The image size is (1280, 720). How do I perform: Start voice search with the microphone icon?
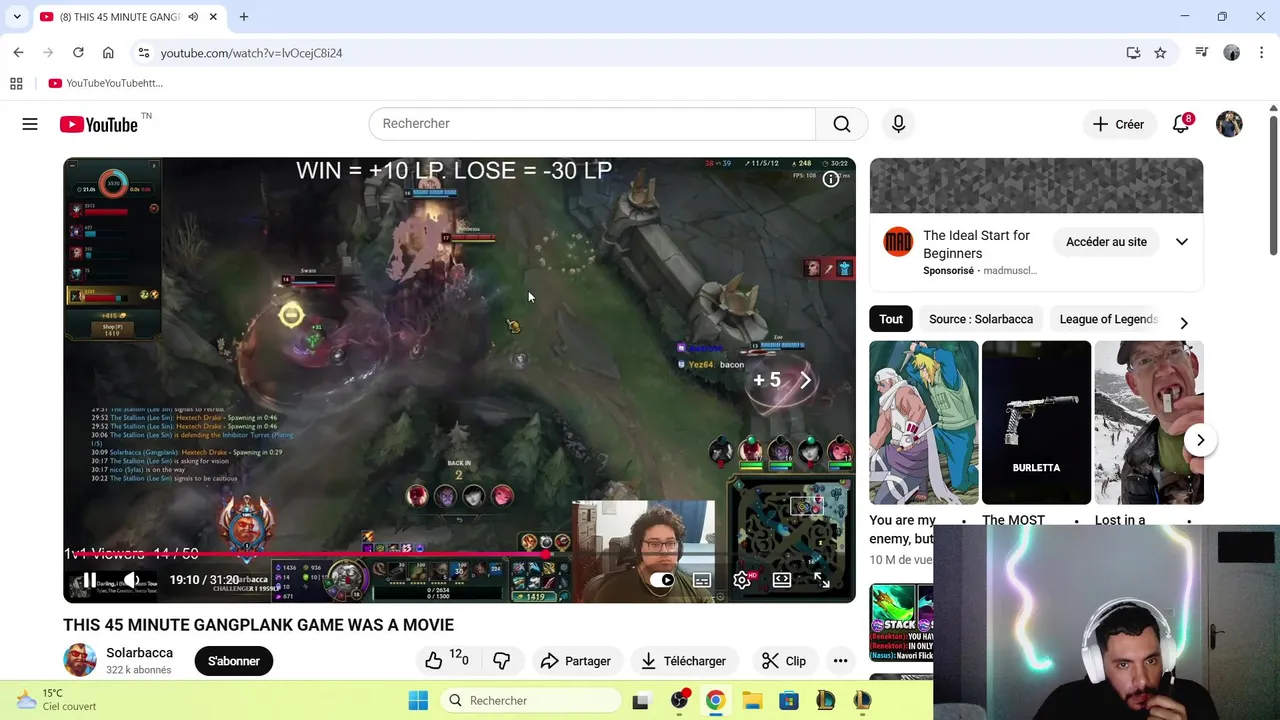pos(898,124)
